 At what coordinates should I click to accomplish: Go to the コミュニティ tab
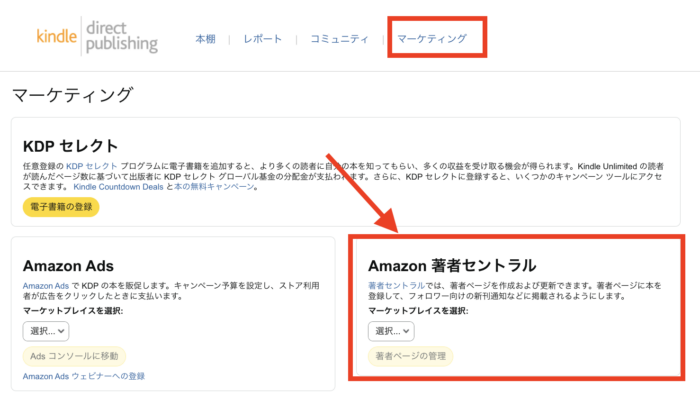point(339,39)
